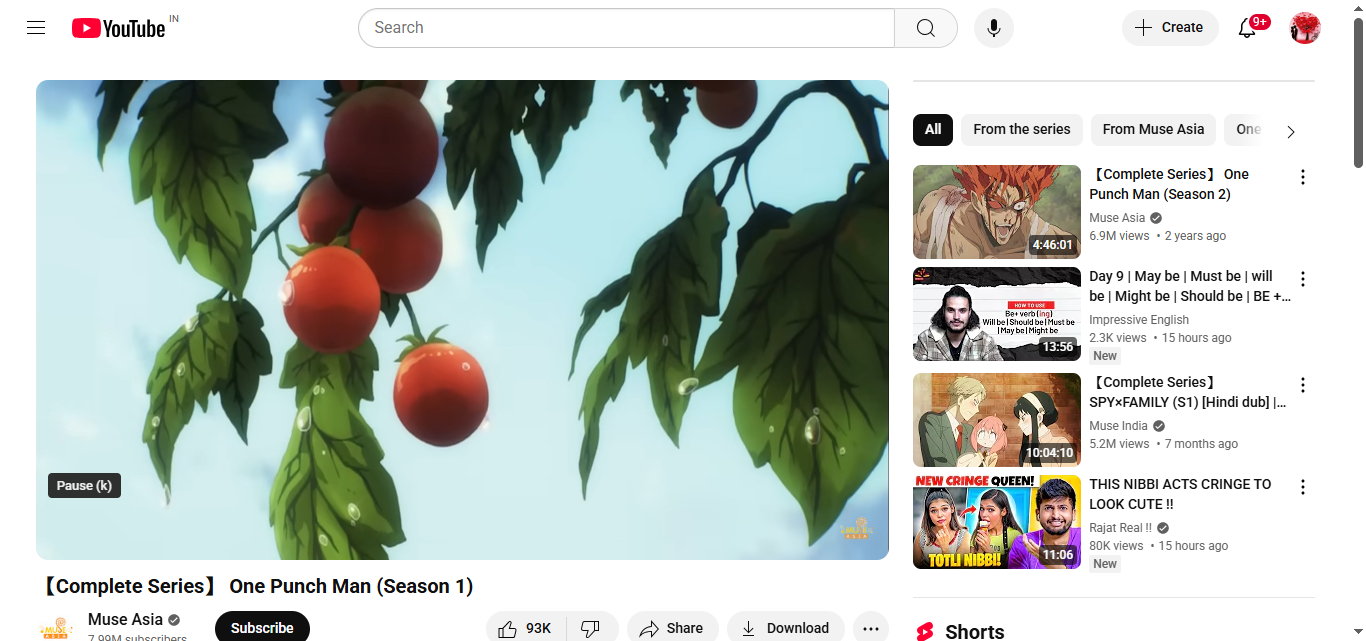The height and width of the screenshot is (641, 1366).
Task: Open the Impressive English channel
Action: (x=1139, y=320)
